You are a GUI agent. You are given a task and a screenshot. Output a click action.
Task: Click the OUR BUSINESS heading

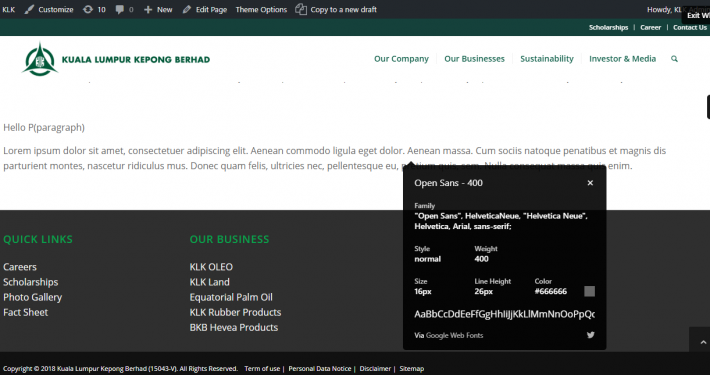pyautogui.click(x=230, y=239)
